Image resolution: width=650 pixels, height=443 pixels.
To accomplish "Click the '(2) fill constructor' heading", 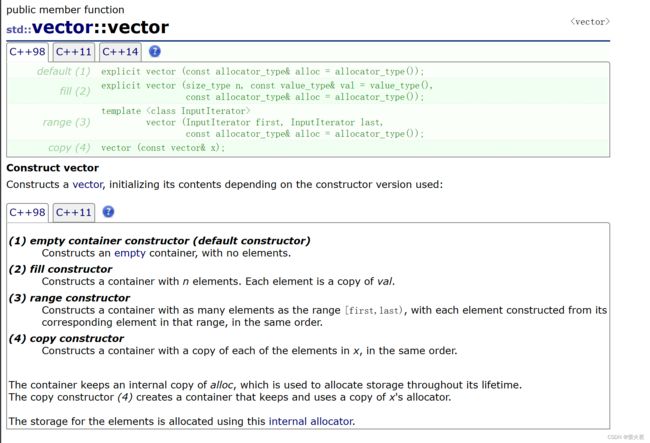I will coord(61,269).
